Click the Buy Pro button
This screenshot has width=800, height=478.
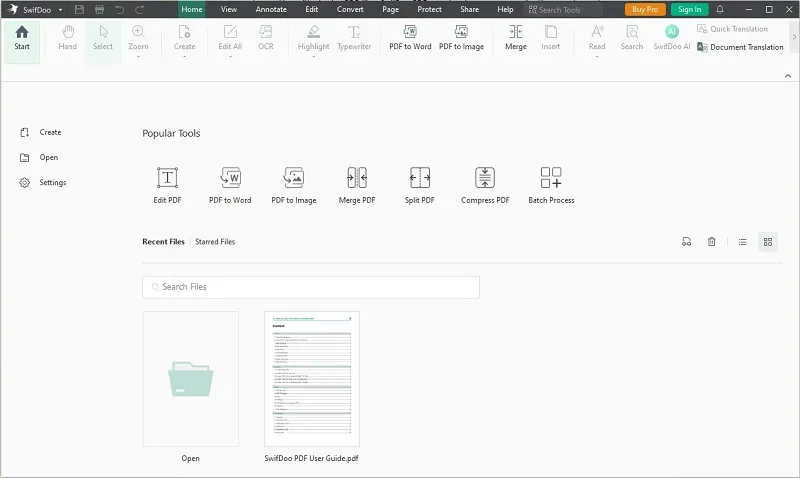pyautogui.click(x=644, y=9)
